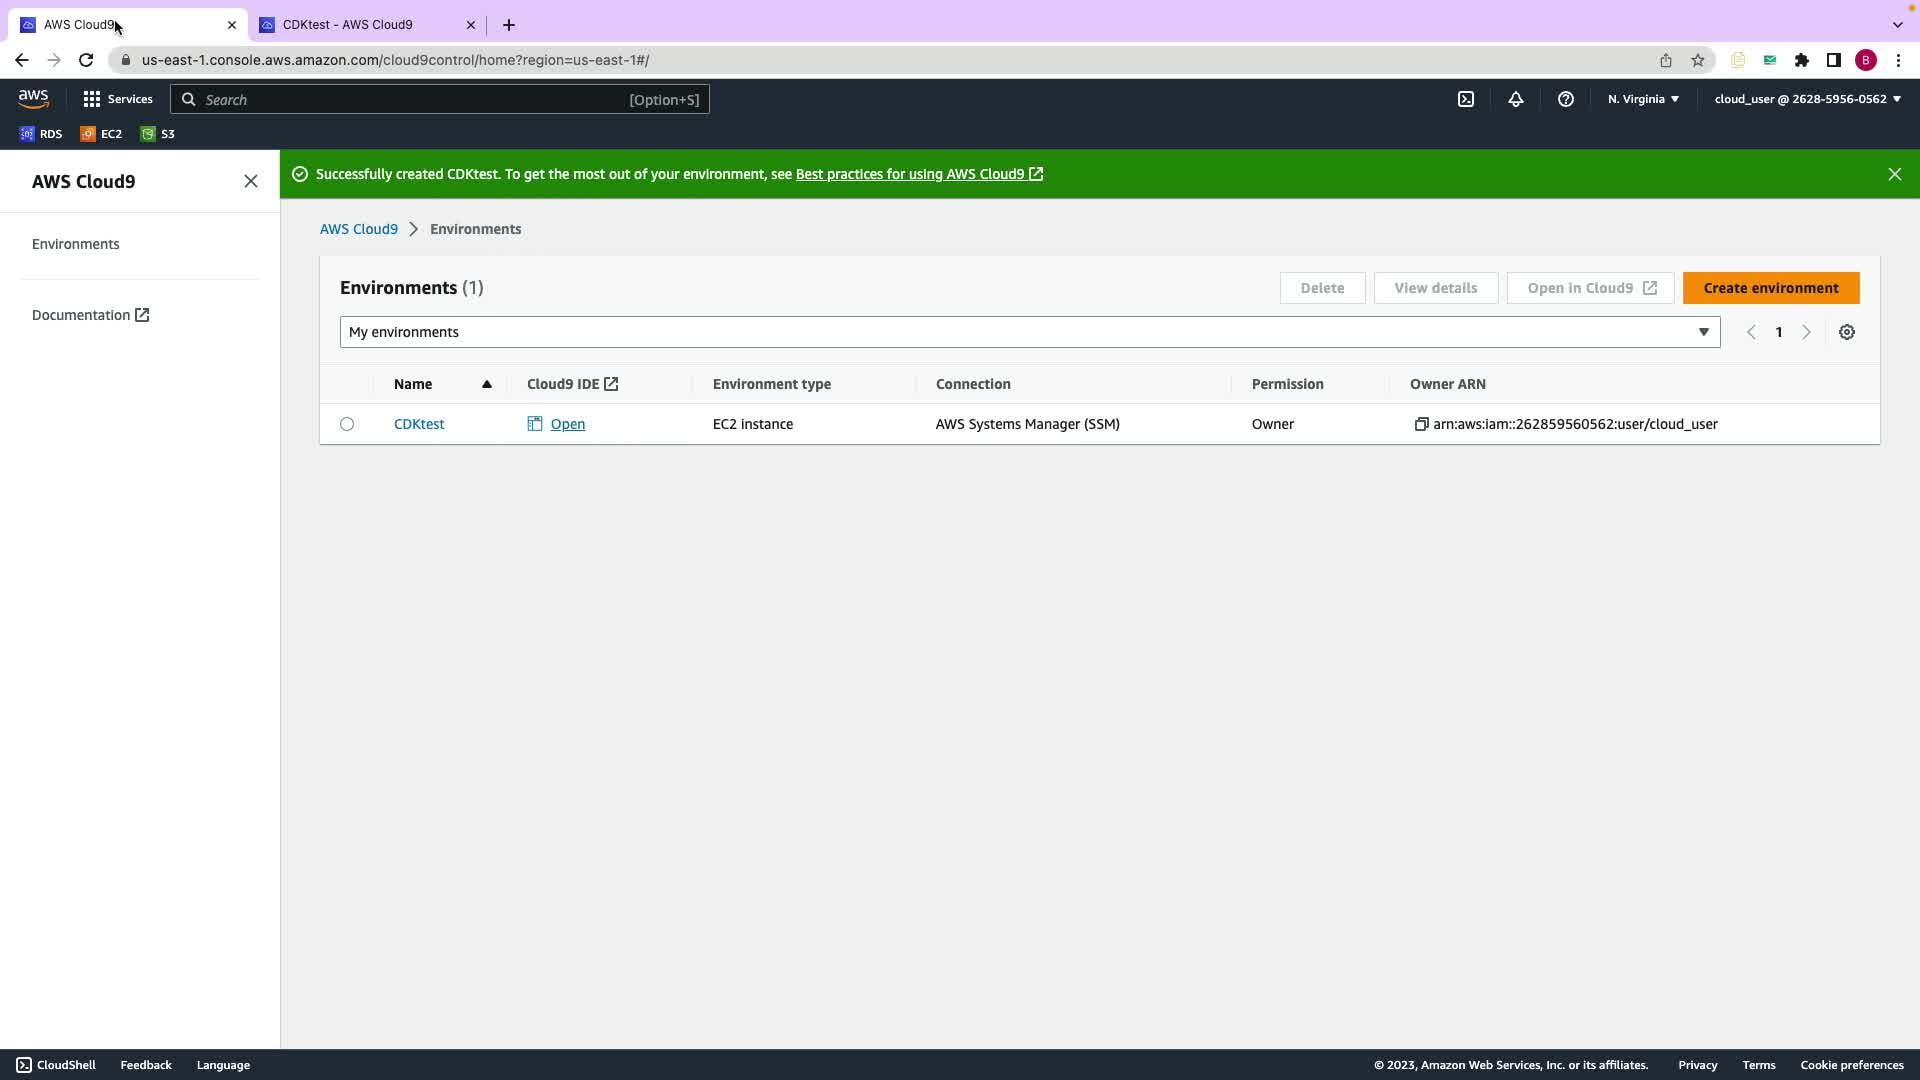Open the S3 shortcut in favorites bar
1920x1080 pixels.
click(x=157, y=134)
